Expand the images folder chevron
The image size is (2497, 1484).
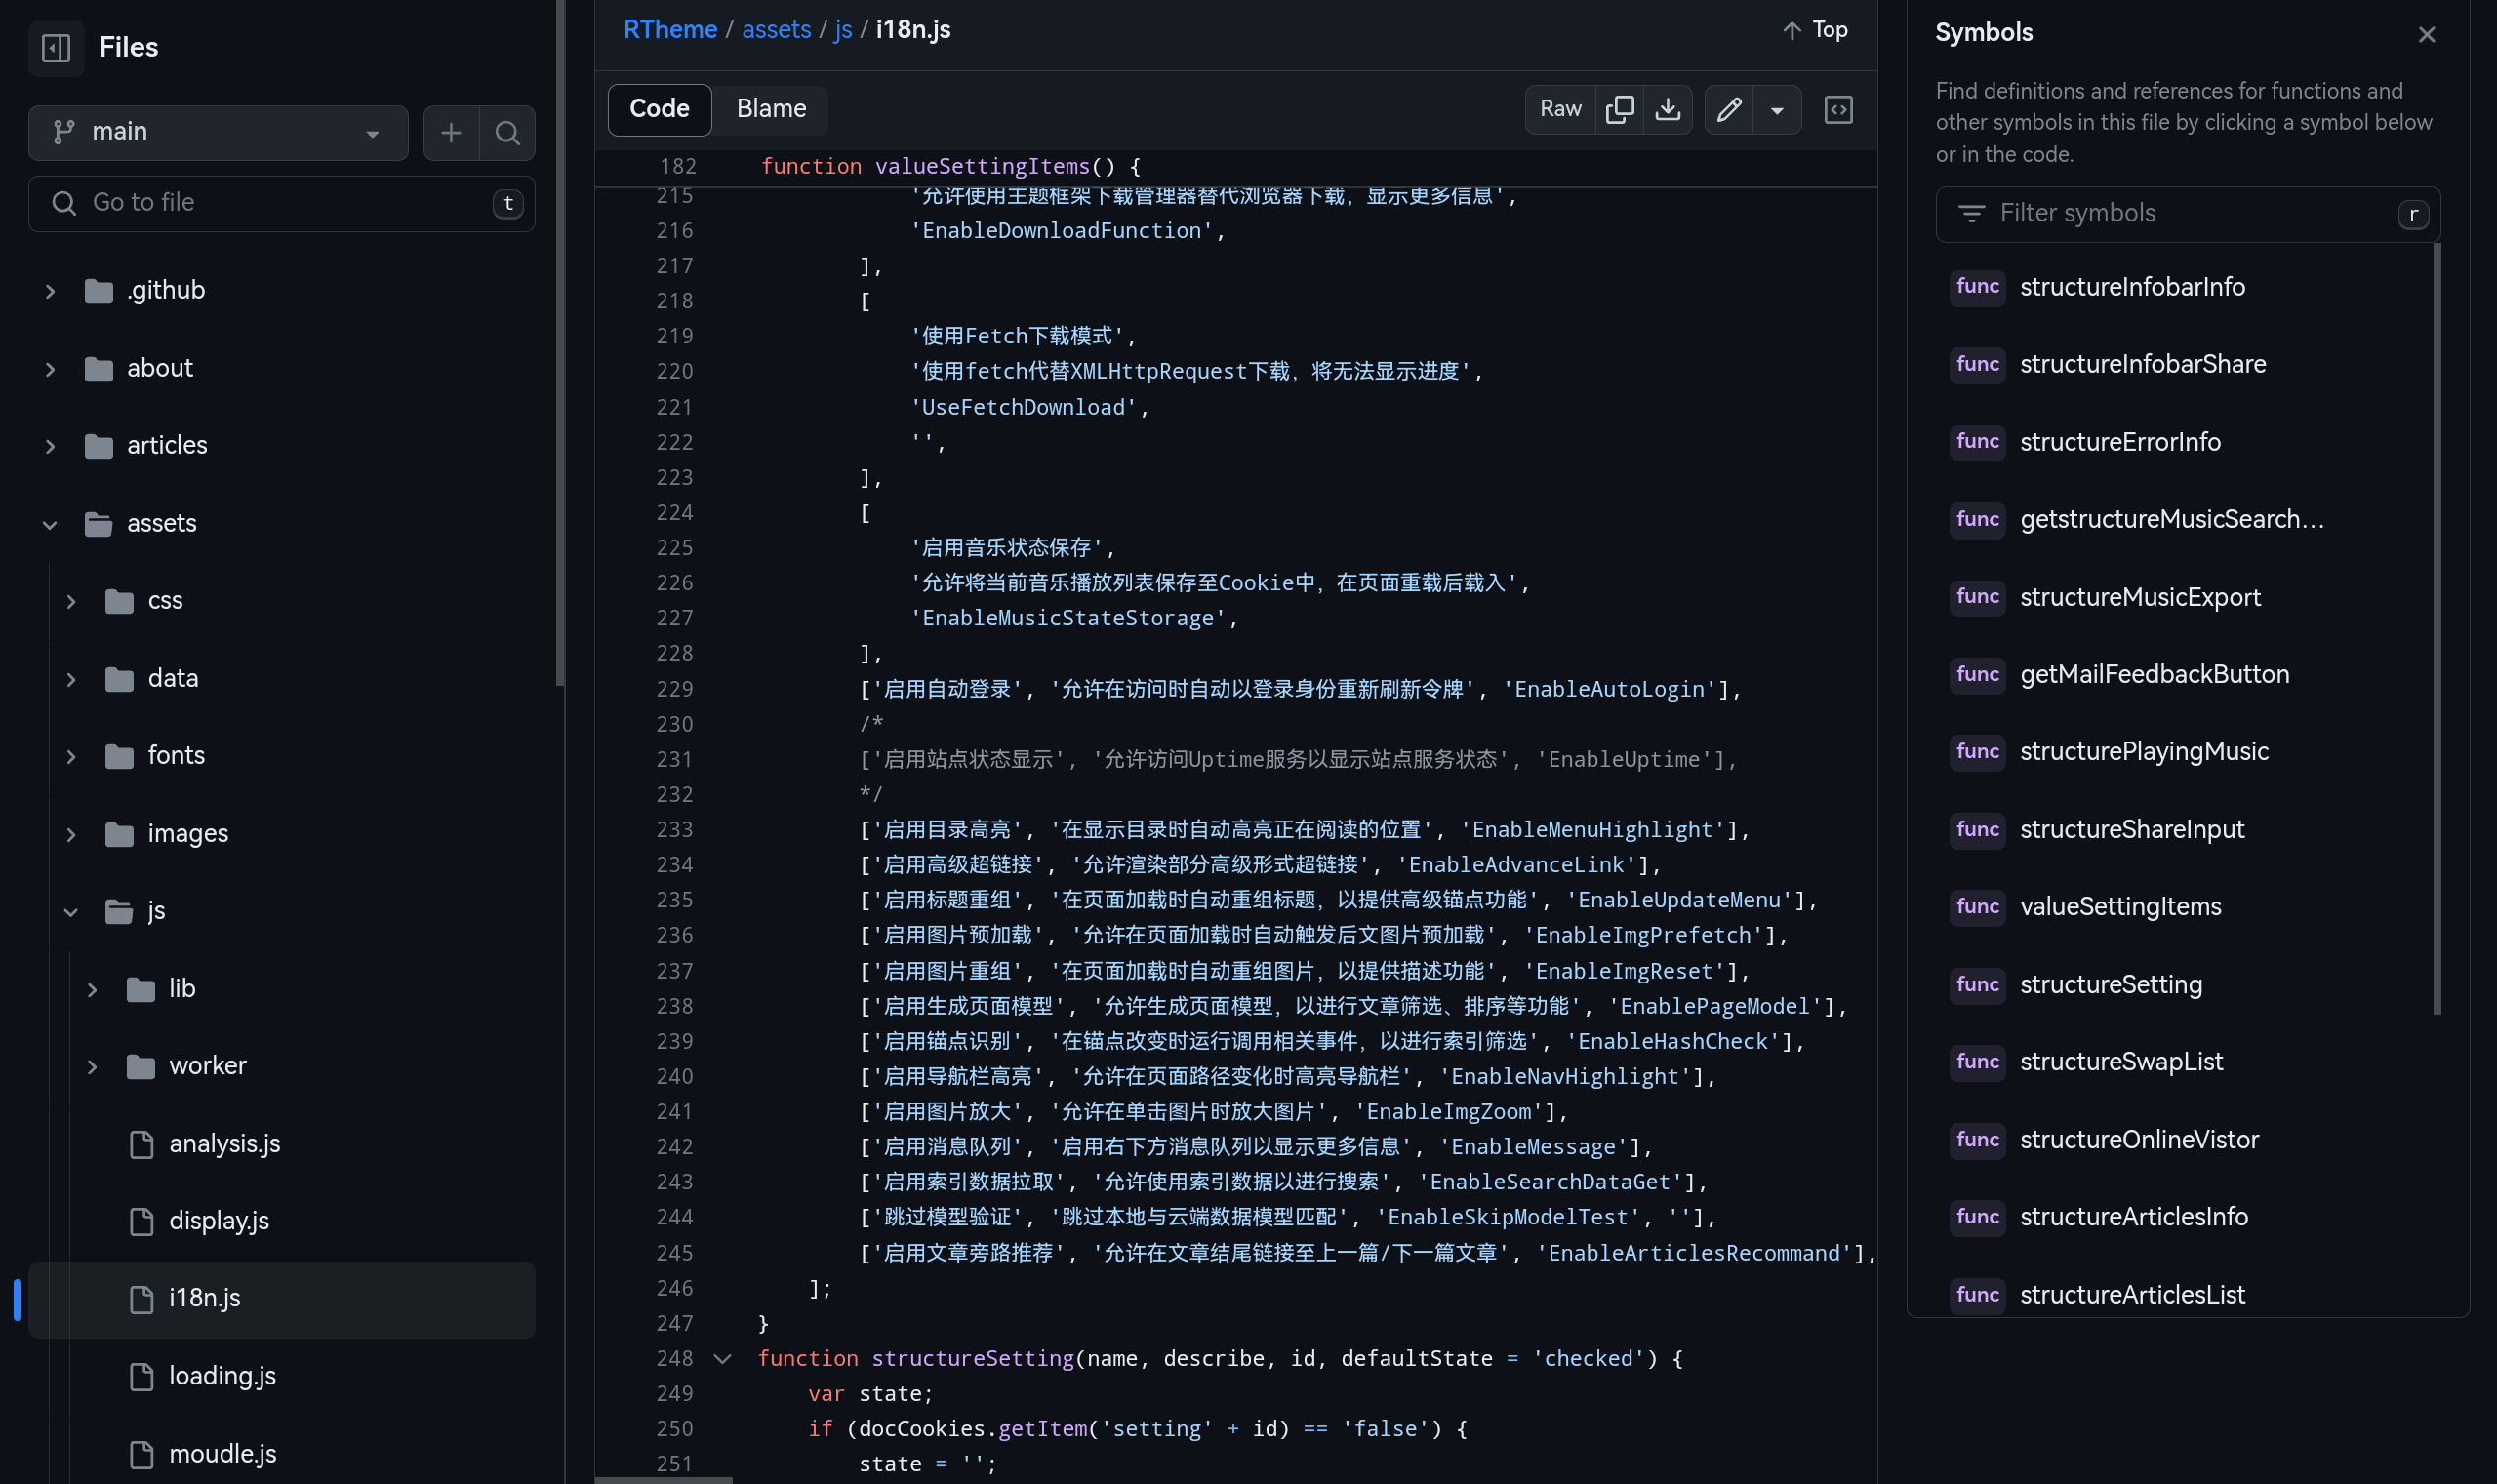[71, 834]
